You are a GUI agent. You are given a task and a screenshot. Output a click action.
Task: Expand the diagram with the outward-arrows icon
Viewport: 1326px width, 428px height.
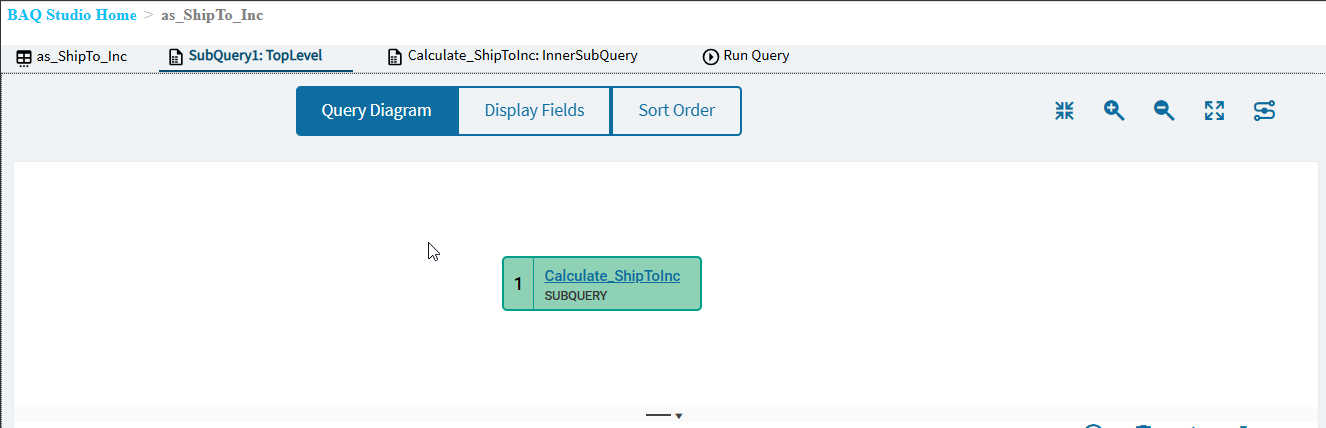point(1214,111)
